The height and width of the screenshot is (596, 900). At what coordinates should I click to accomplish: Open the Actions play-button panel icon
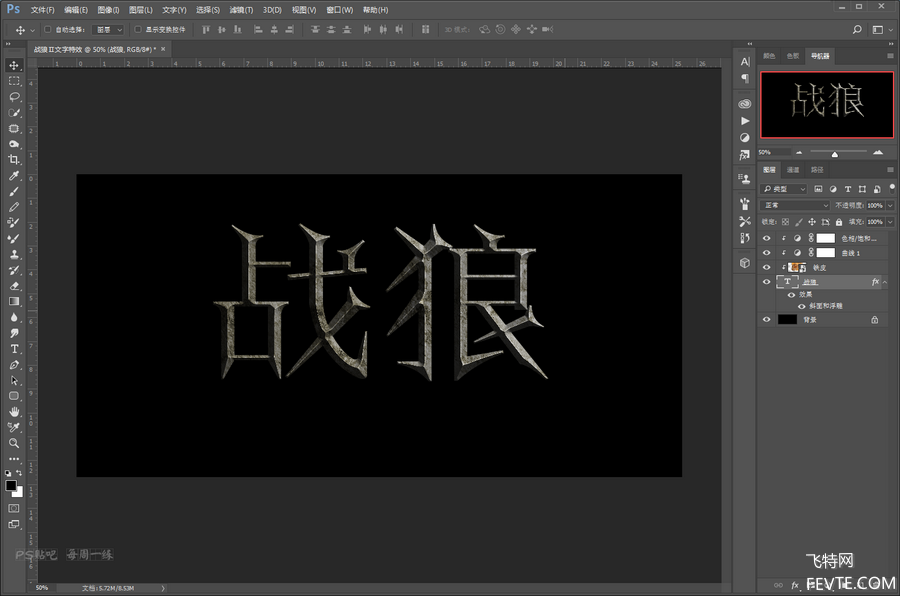coord(745,121)
